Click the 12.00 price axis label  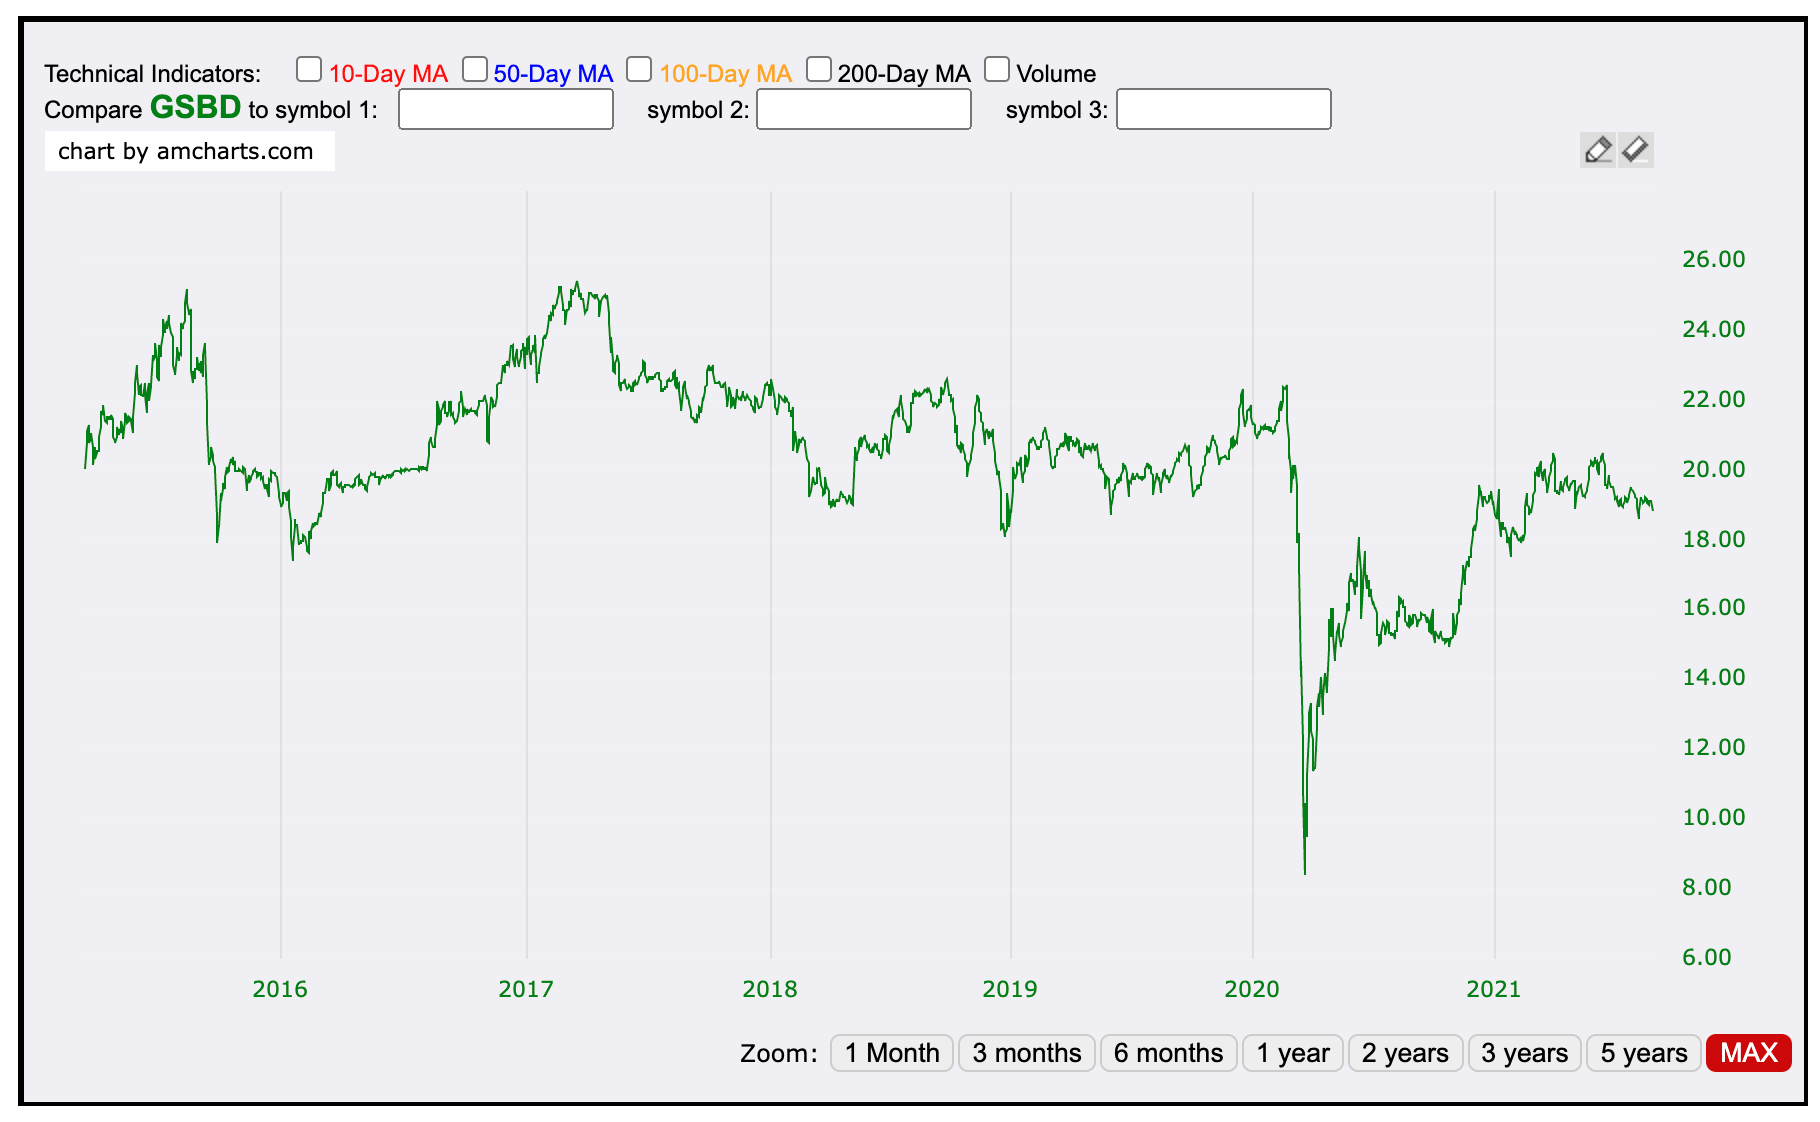click(1714, 747)
